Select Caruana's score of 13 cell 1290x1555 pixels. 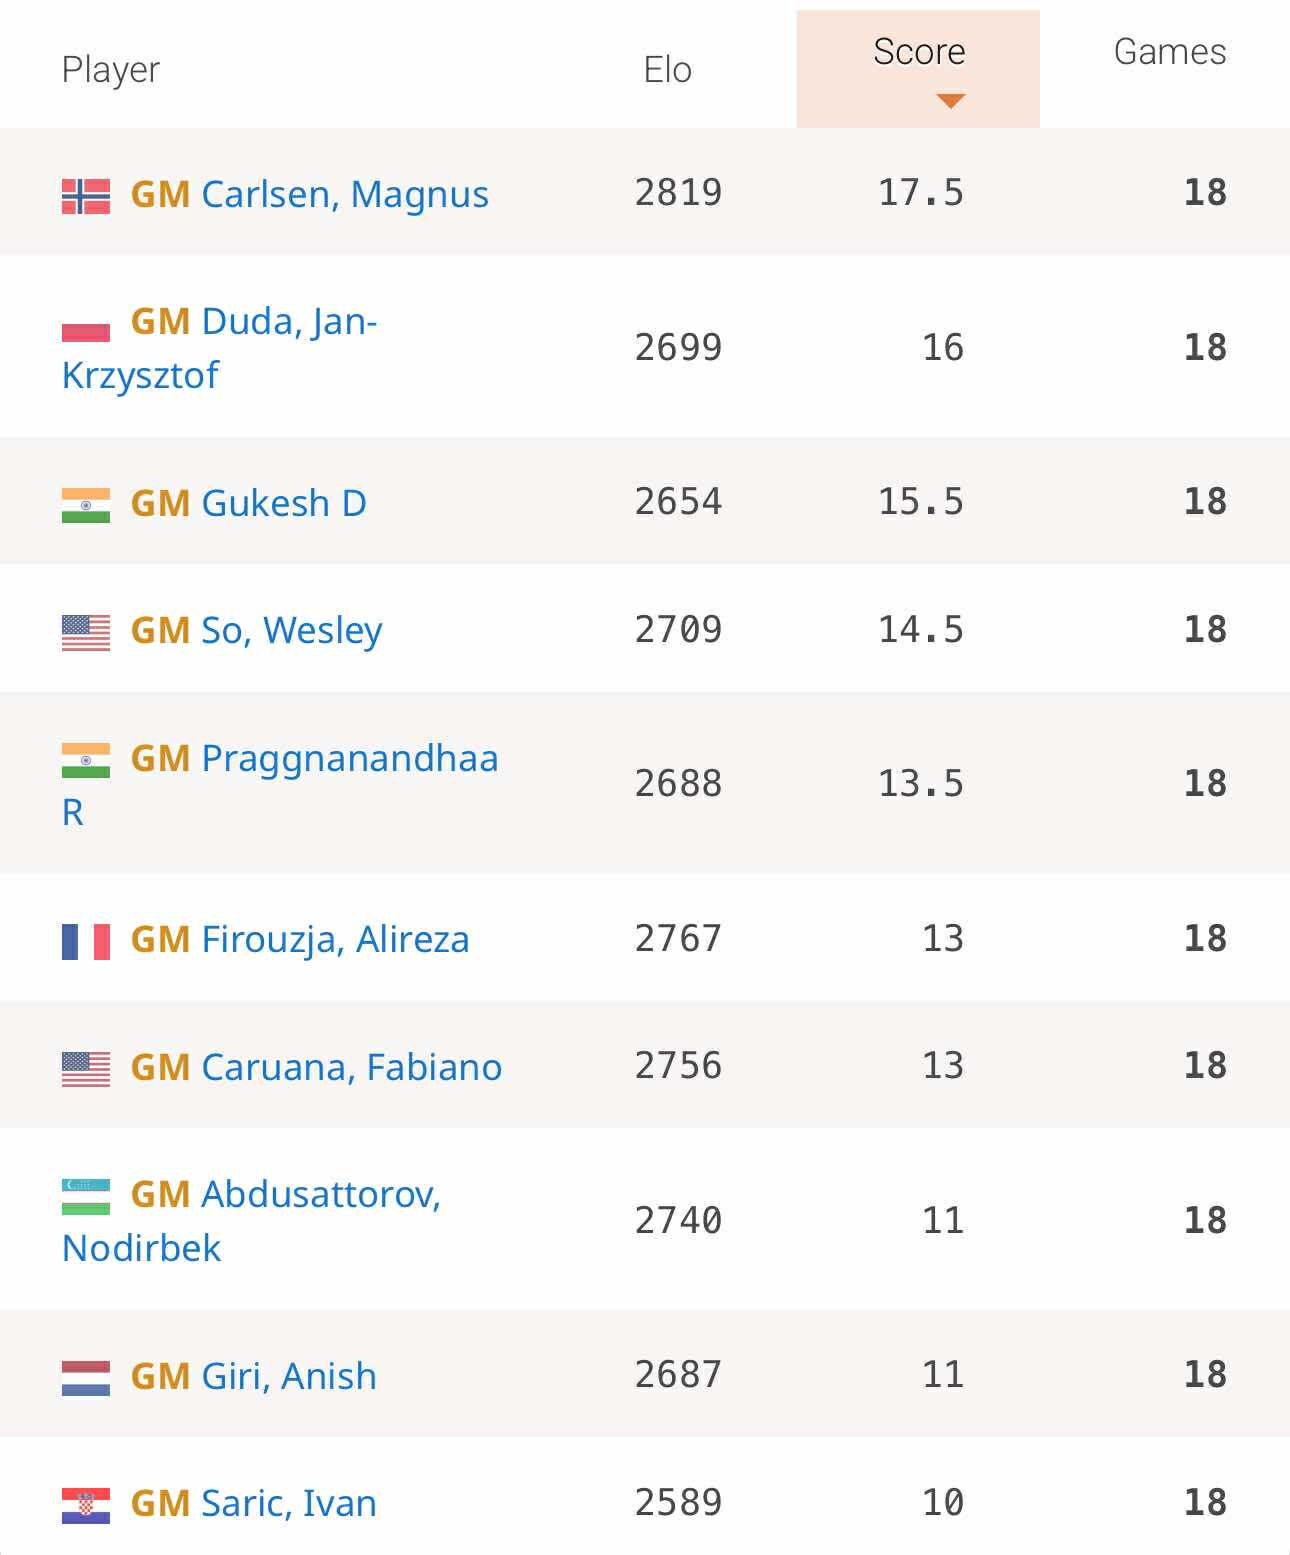(x=942, y=1065)
